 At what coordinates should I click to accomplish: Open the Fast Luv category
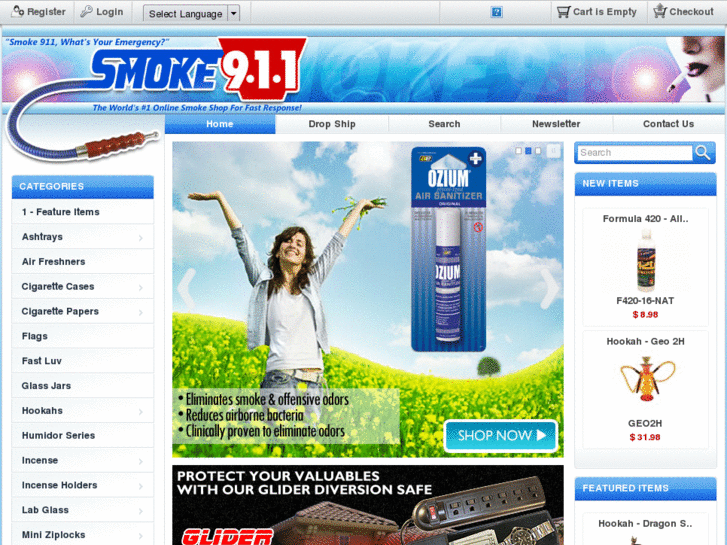pyautogui.click(x=83, y=361)
